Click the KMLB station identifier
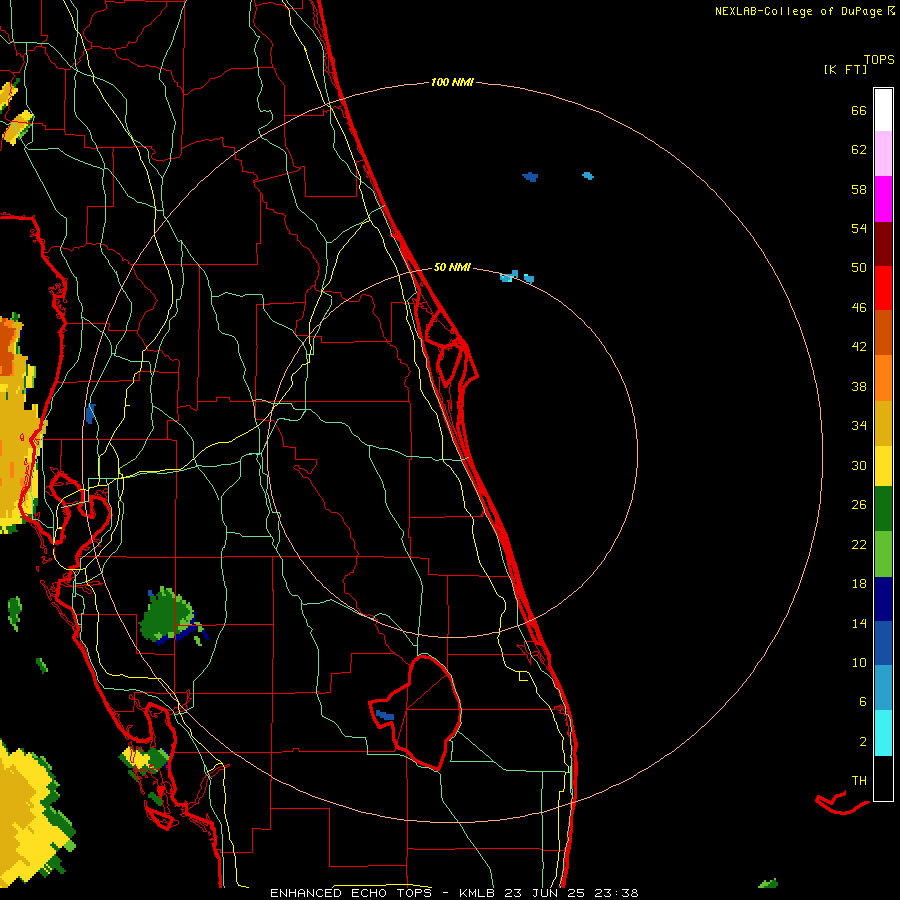 tap(479, 893)
